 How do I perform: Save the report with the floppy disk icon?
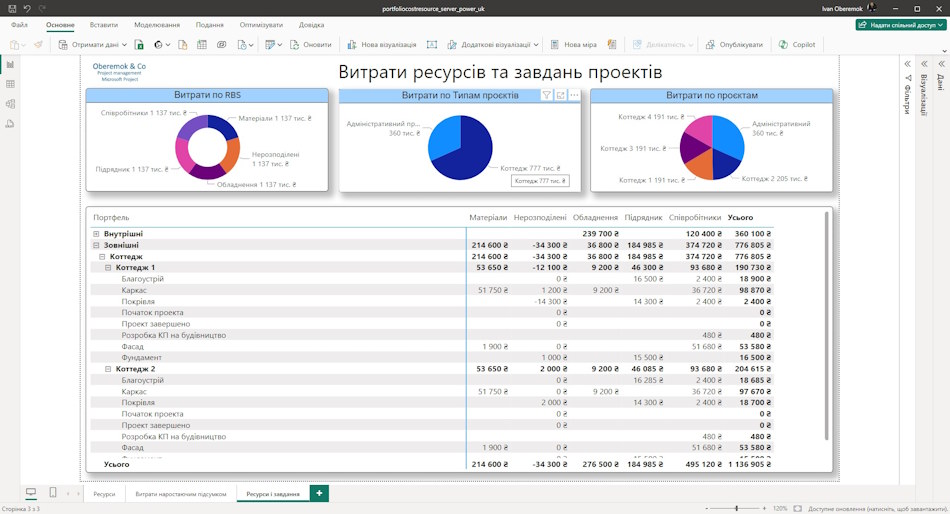[x=12, y=8]
